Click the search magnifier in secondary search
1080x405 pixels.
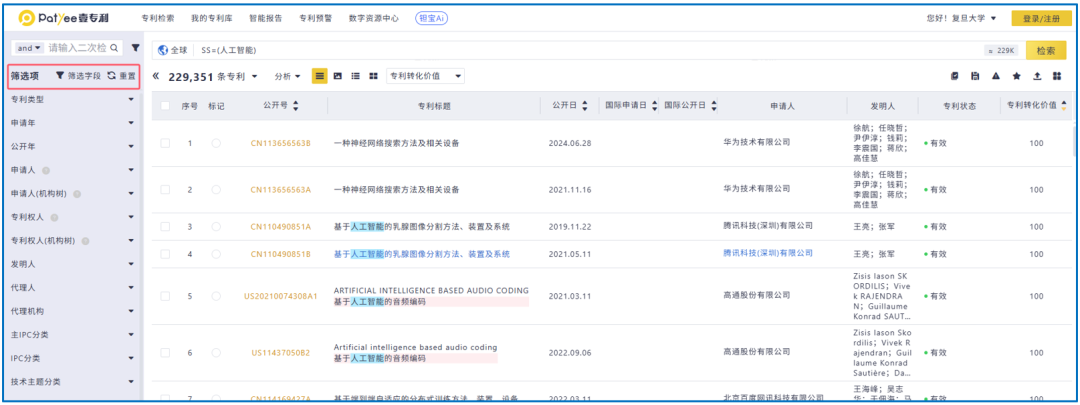(x=114, y=48)
